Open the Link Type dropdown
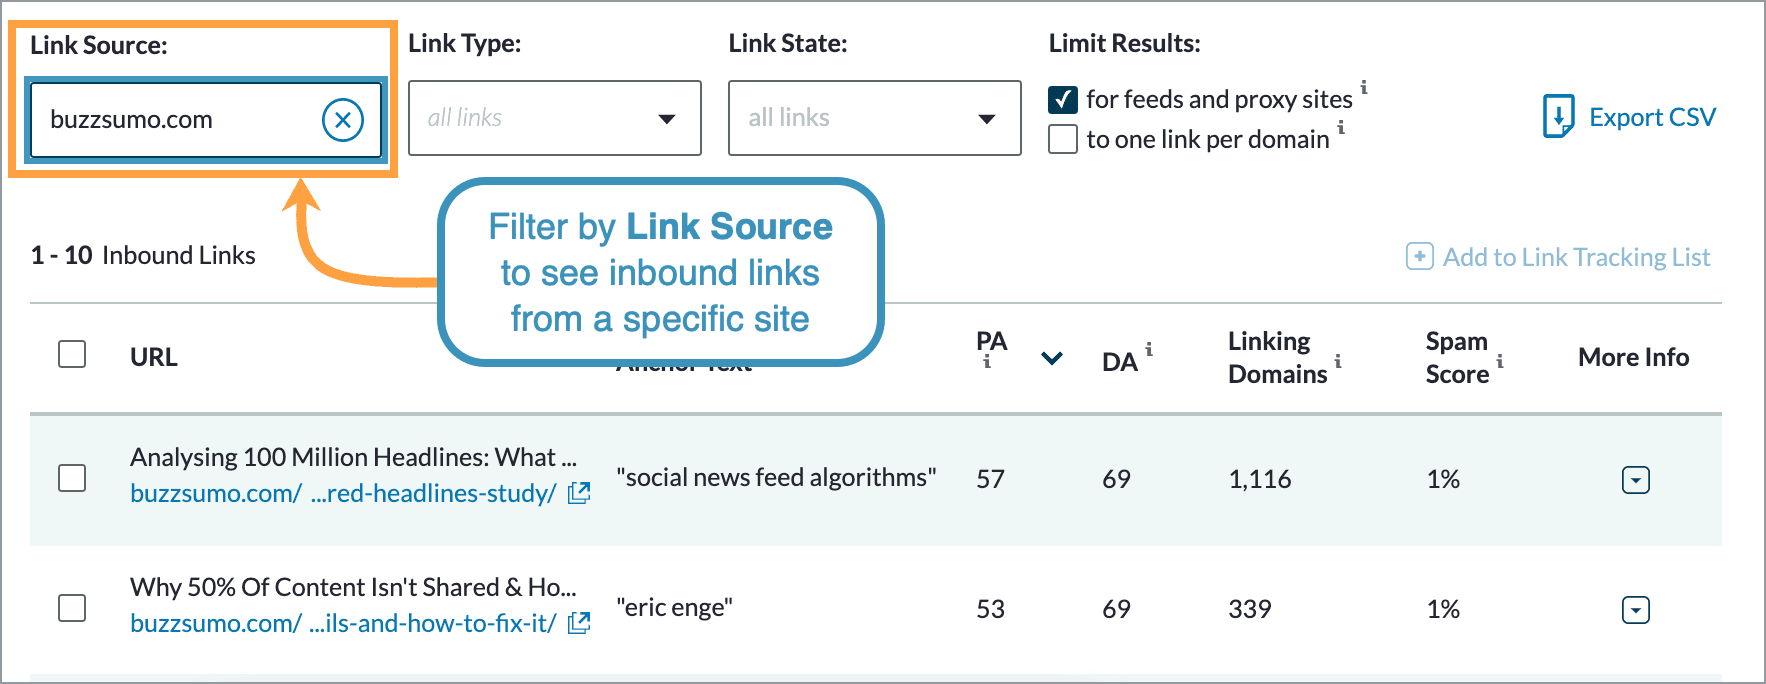The height and width of the screenshot is (684, 1766). coord(555,118)
